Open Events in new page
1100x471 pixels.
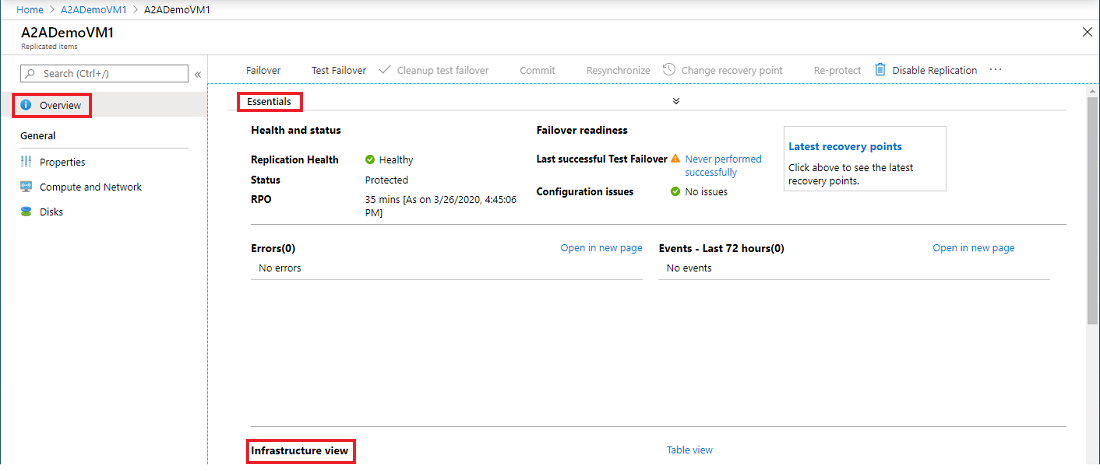(x=973, y=248)
